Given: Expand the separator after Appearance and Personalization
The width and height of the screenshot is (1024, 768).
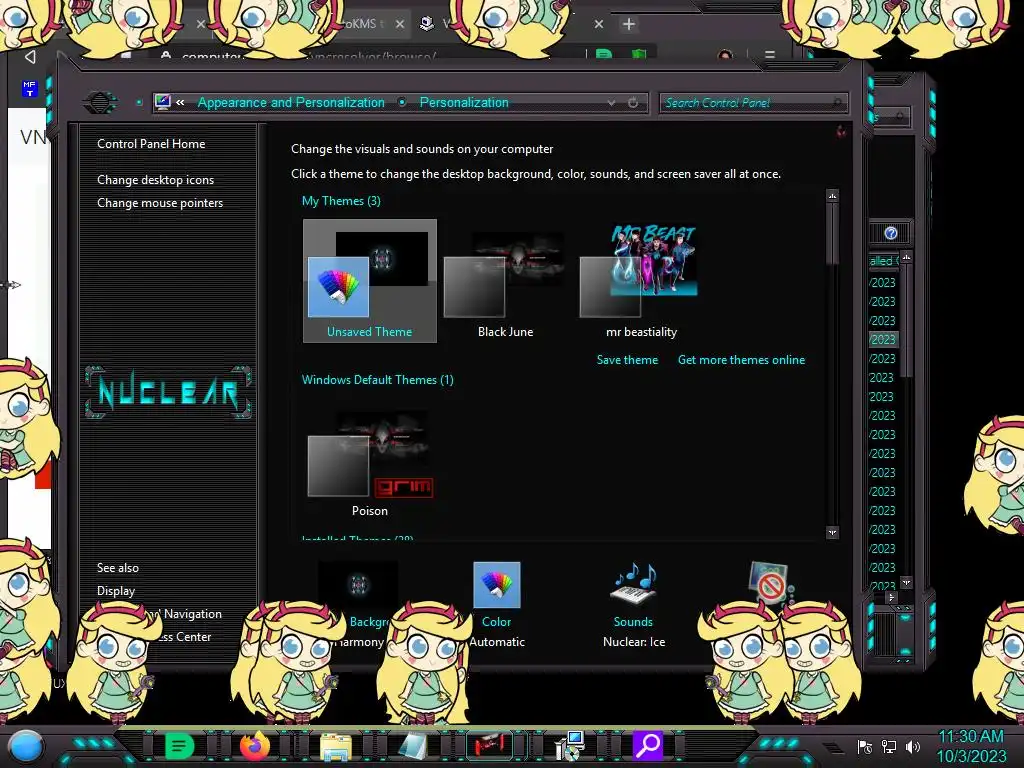Looking at the screenshot, I should (x=402, y=102).
